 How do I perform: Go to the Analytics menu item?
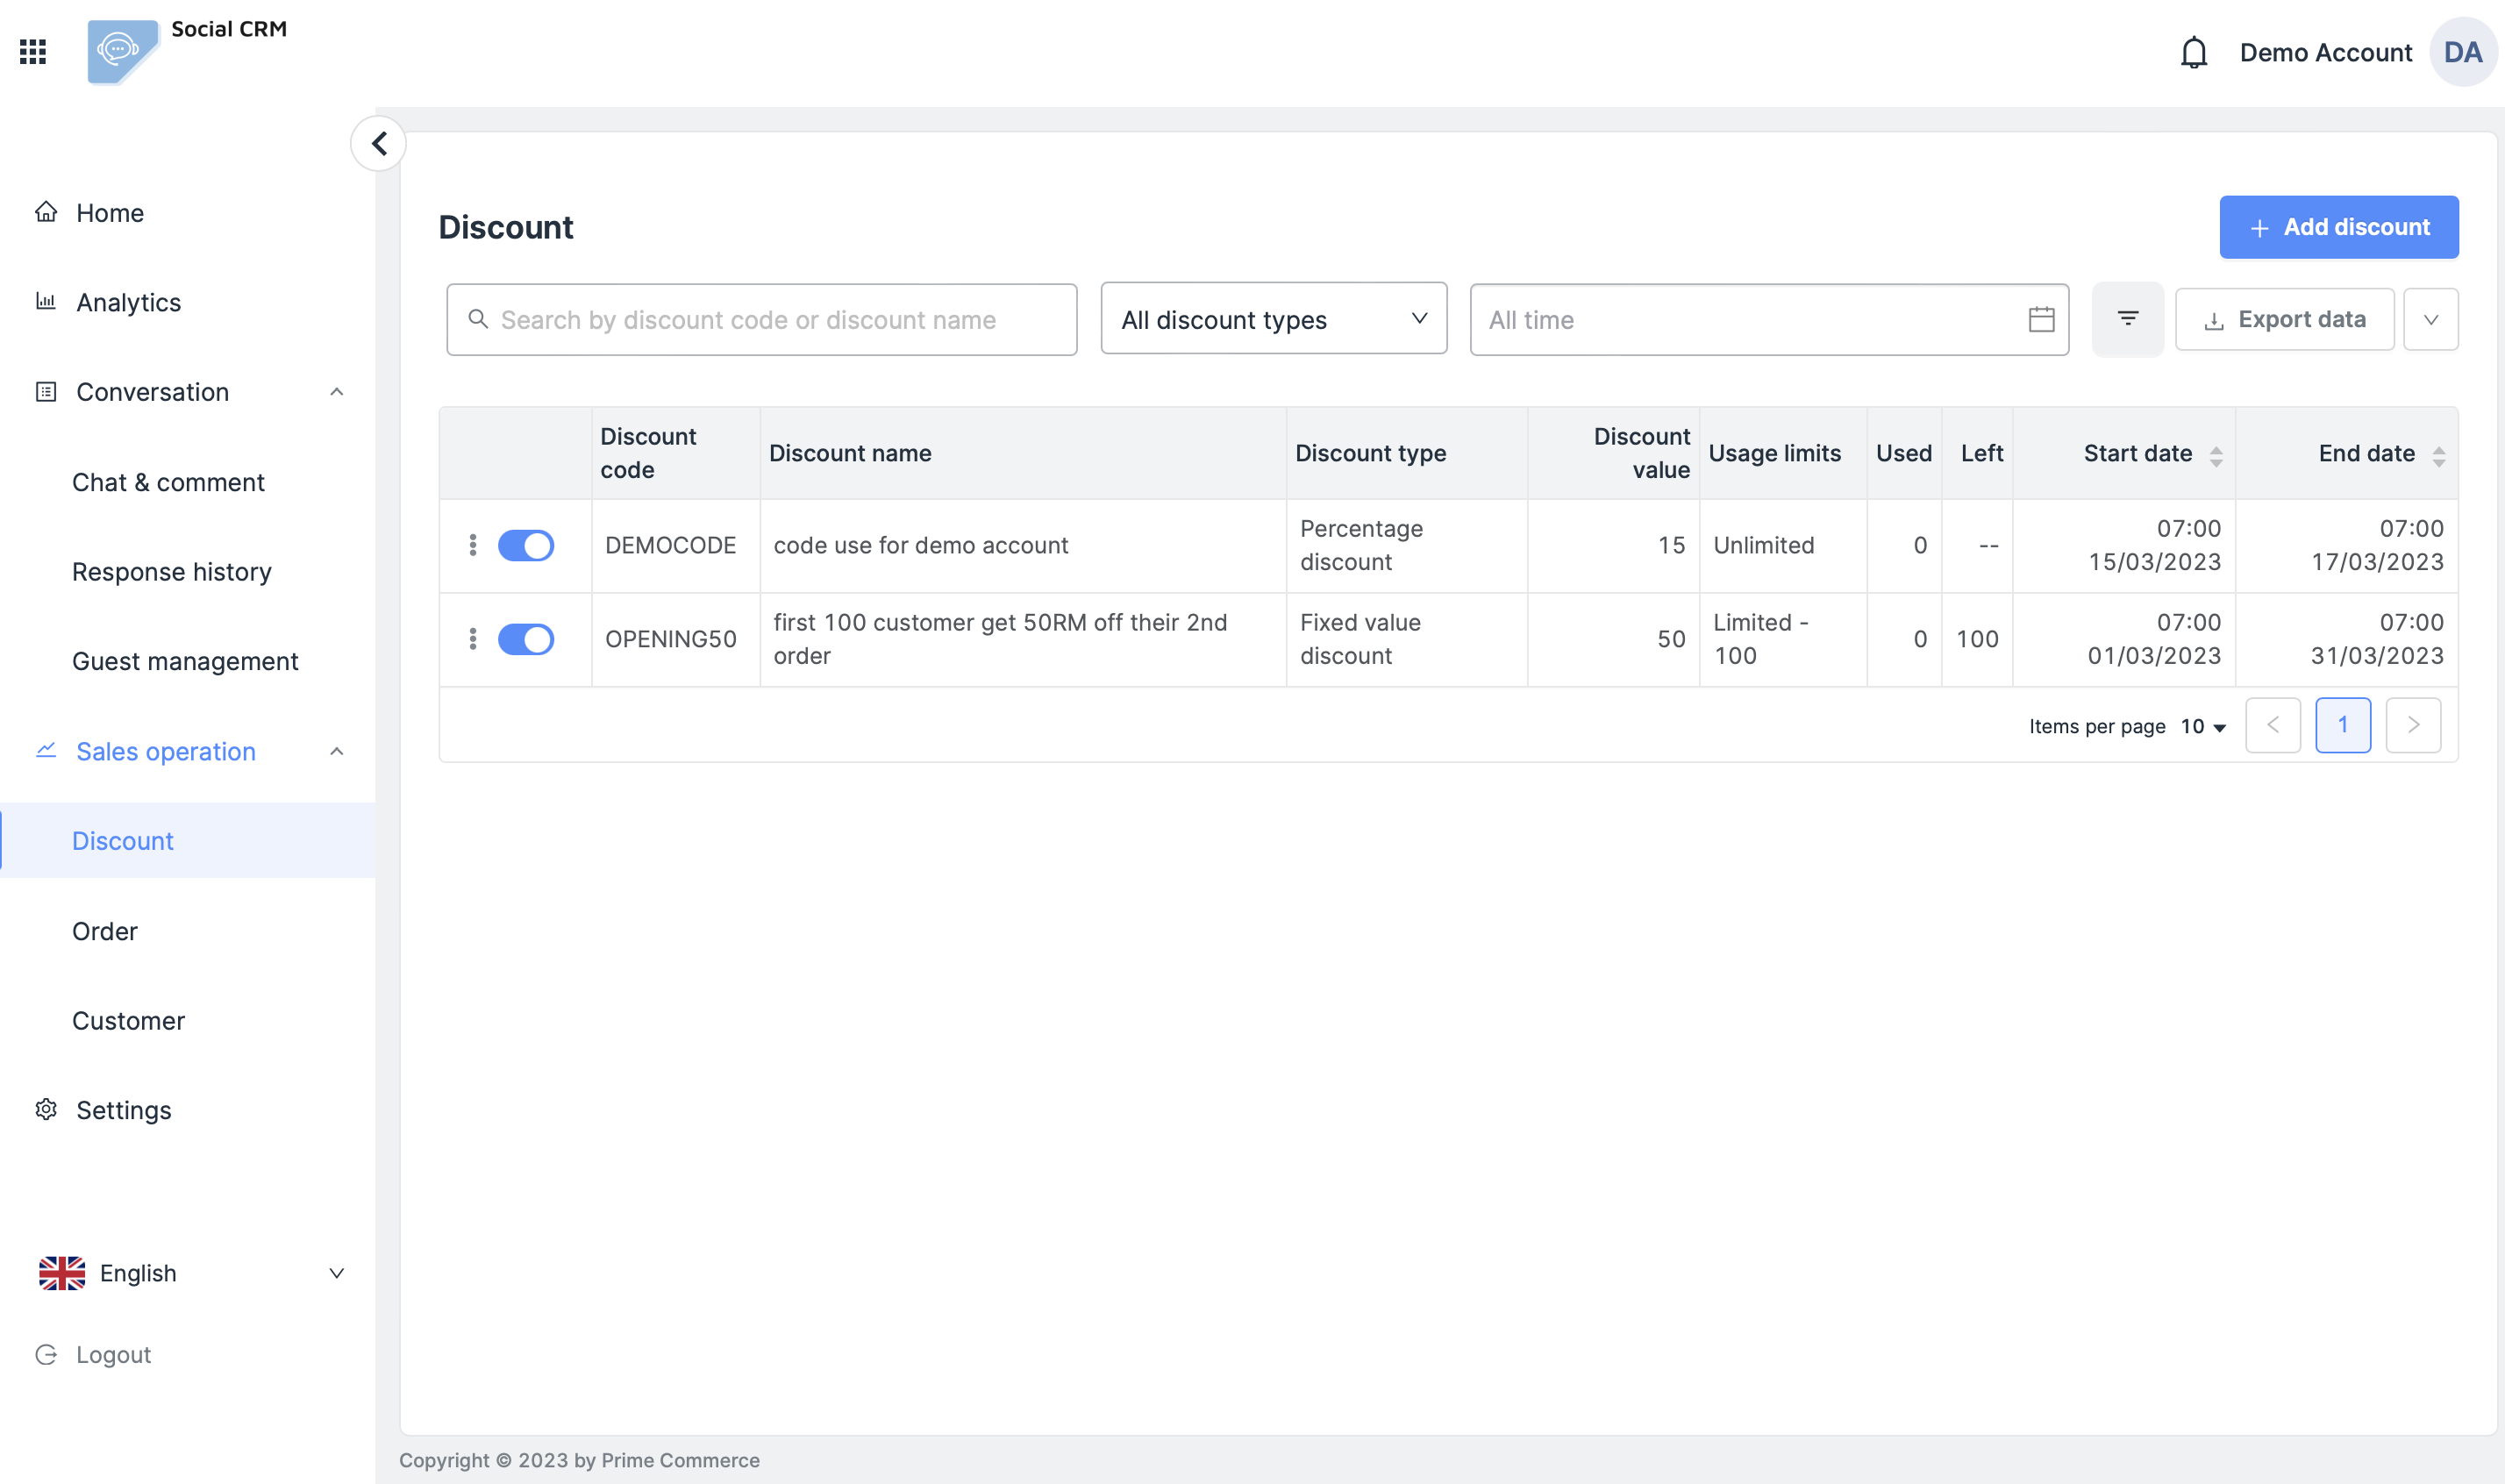point(128,302)
